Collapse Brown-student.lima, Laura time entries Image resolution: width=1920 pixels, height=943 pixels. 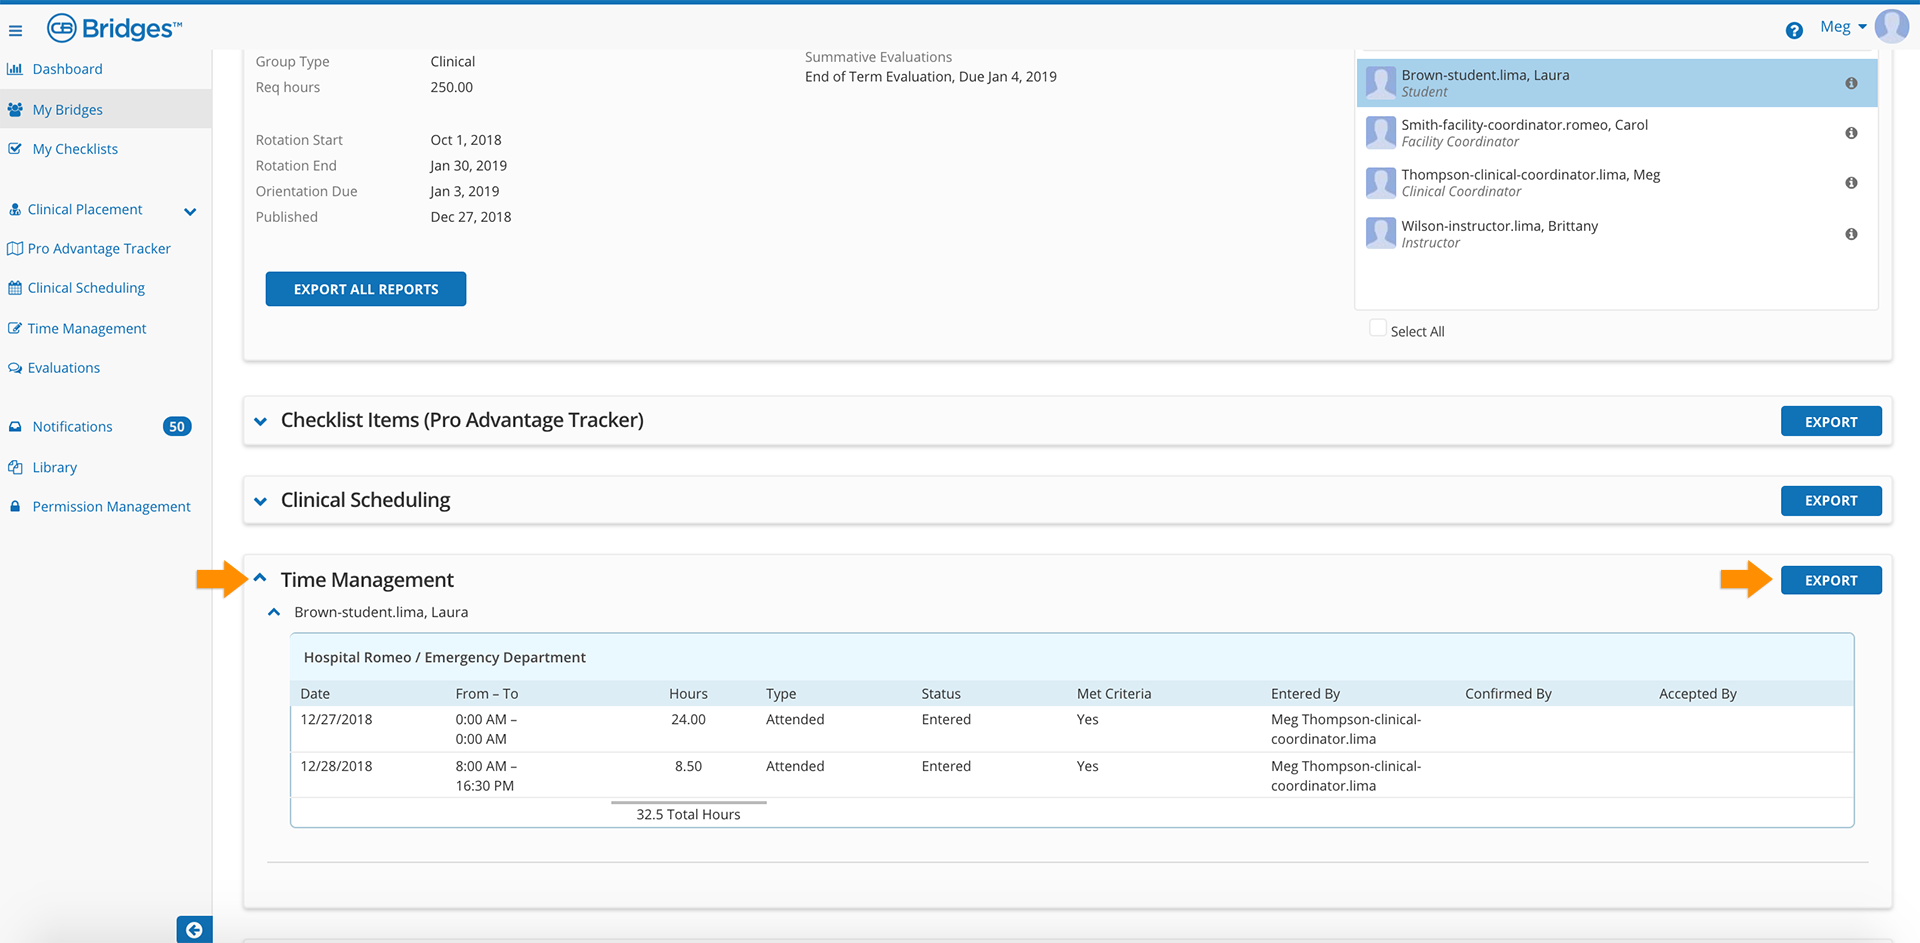274,612
